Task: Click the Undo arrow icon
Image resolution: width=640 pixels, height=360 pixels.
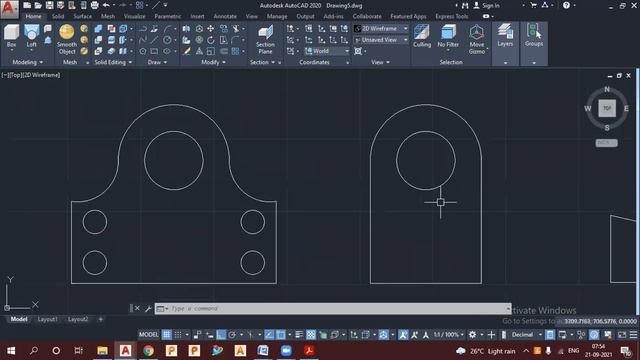Action: (106, 5)
